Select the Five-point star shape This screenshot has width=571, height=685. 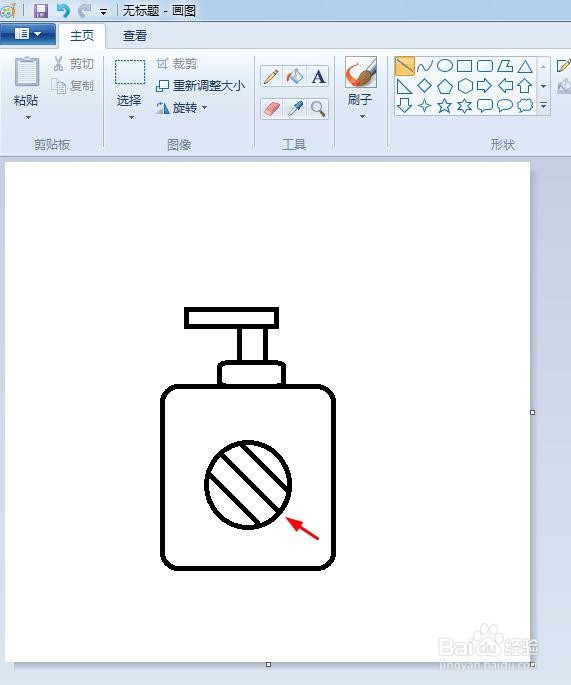click(x=445, y=106)
